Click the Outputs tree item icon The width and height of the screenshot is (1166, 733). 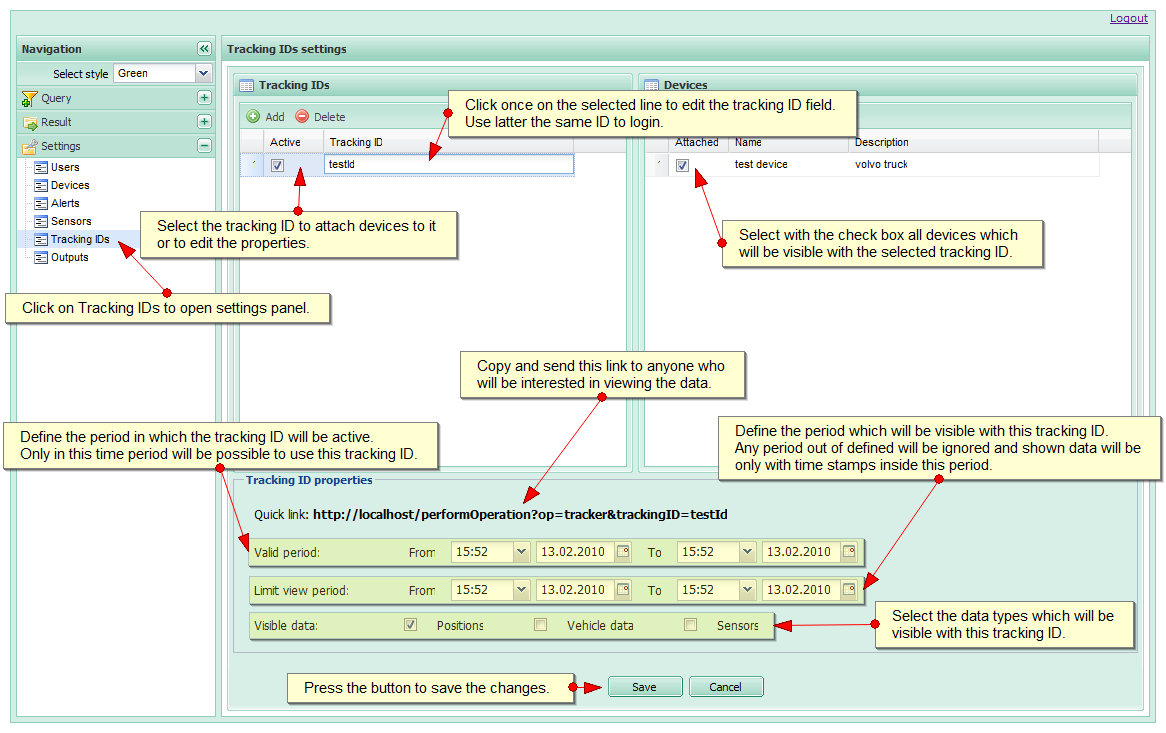pyautogui.click(x=41, y=258)
